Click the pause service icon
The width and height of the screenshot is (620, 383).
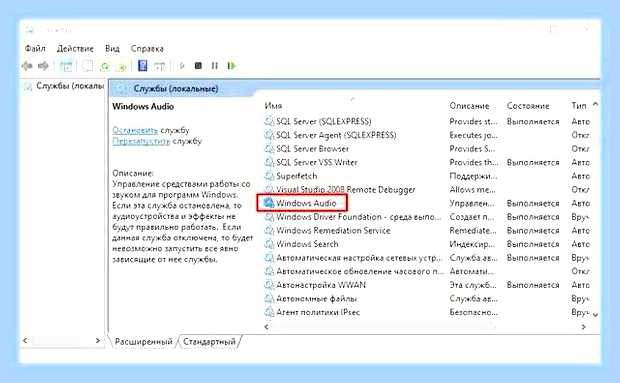pos(214,66)
